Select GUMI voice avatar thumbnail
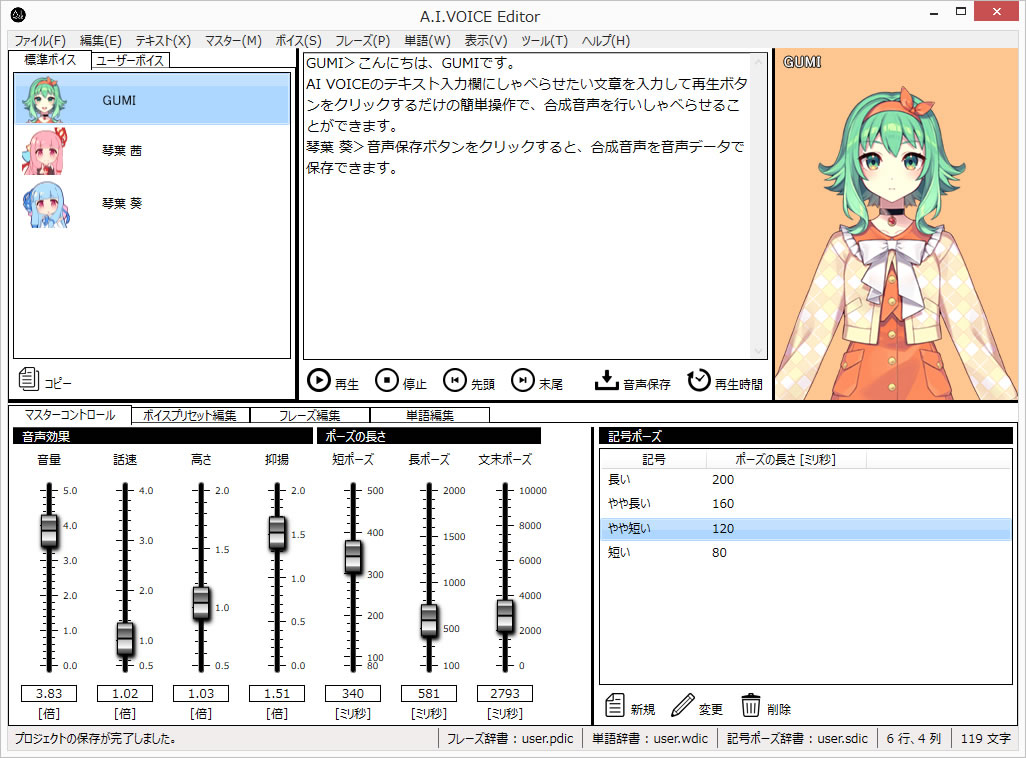The height and width of the screenshot is (758, 1026). 44,100
